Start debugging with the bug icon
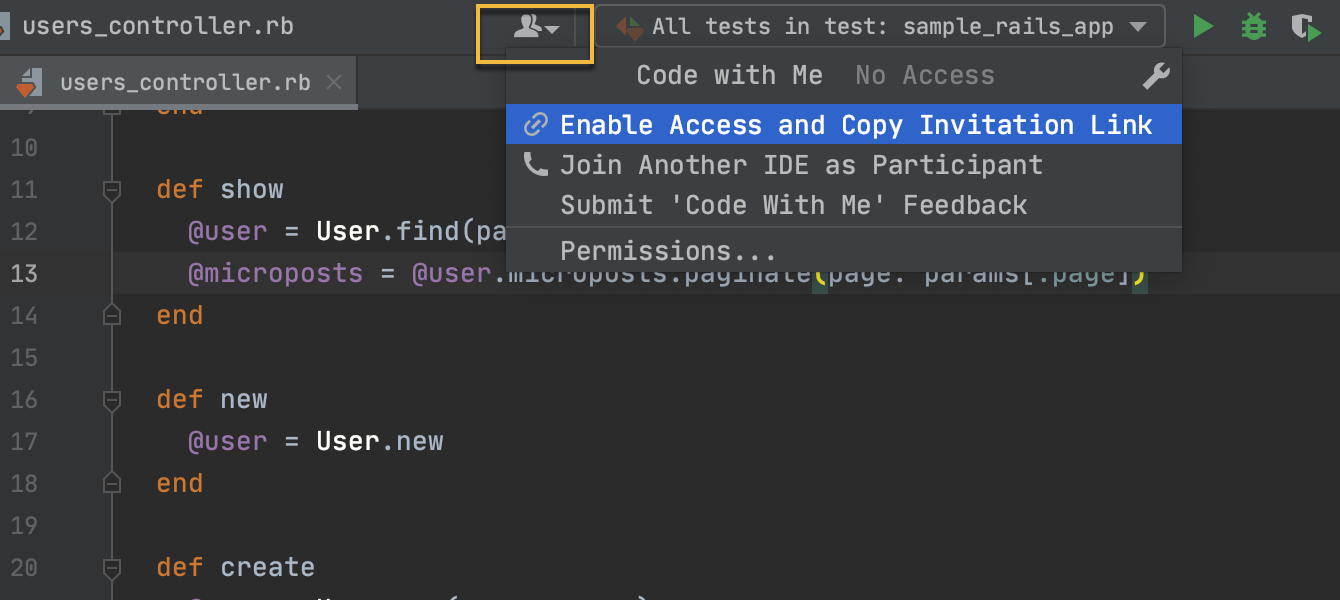Screen dimensions: 1340x600 1253,27
